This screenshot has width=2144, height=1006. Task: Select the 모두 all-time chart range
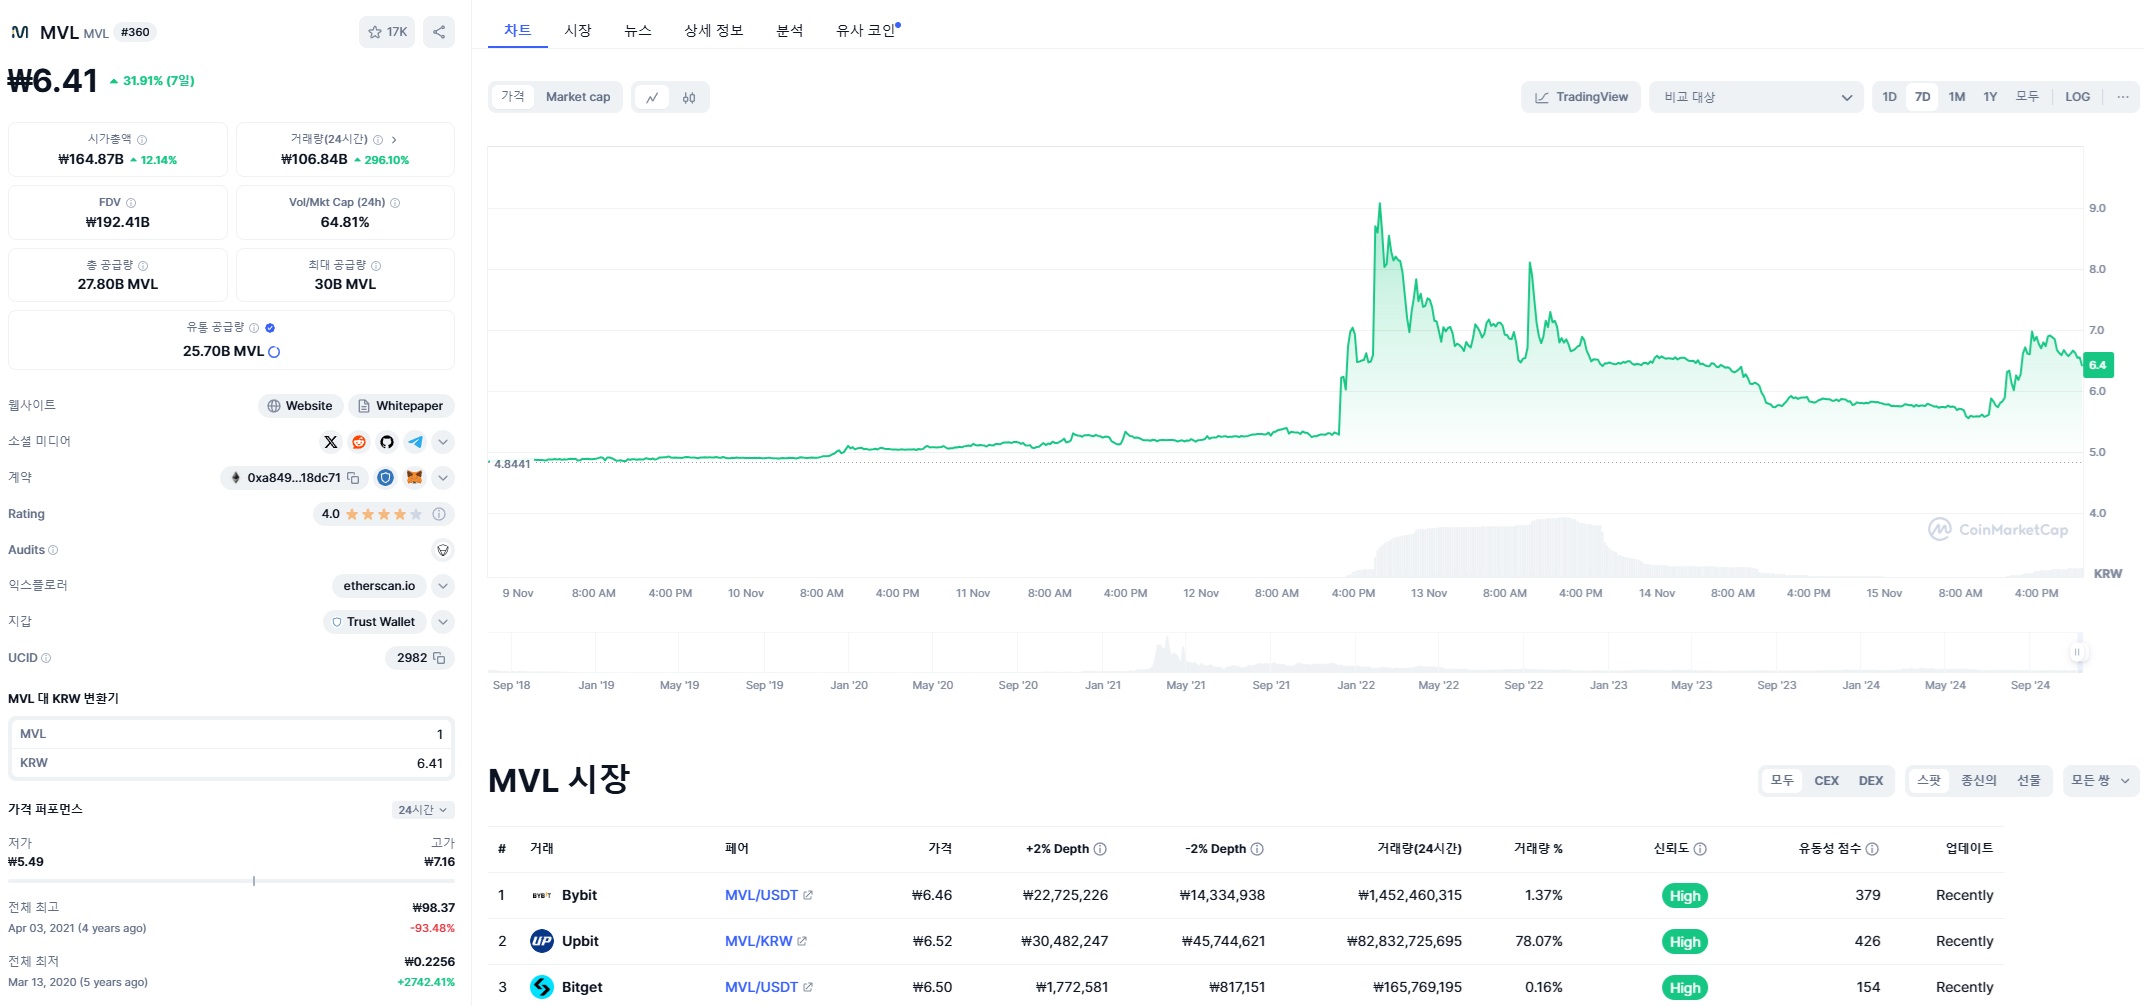(x=2027, y=97)
